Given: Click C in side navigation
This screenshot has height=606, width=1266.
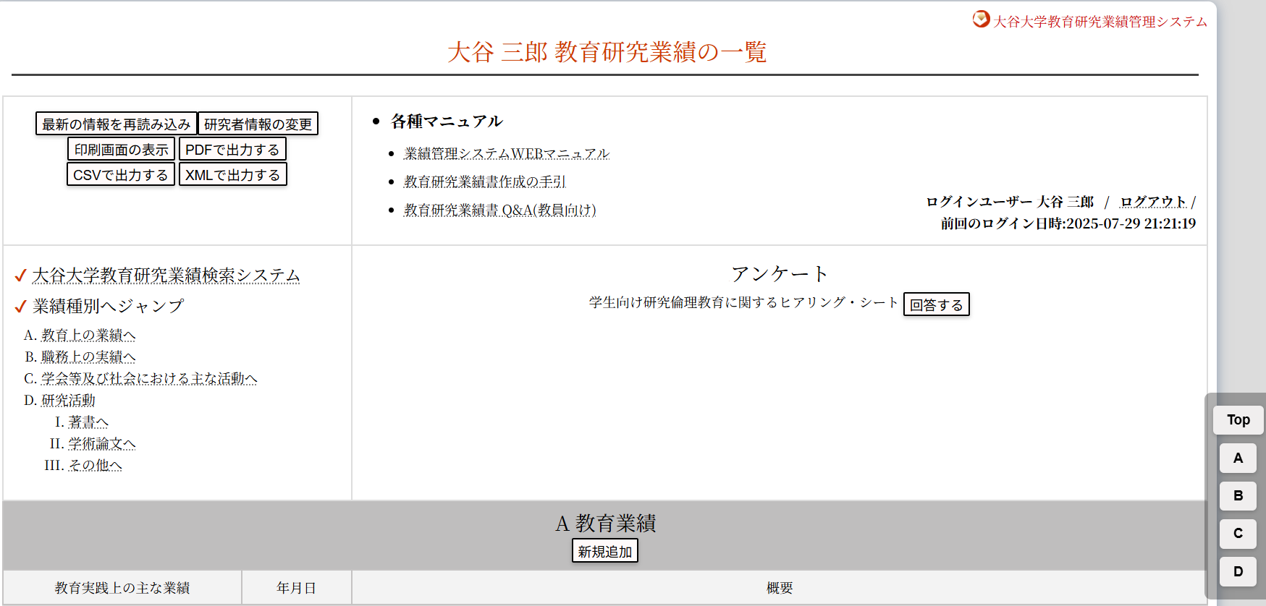Looking at the screenshot, I should point(1238,533).
